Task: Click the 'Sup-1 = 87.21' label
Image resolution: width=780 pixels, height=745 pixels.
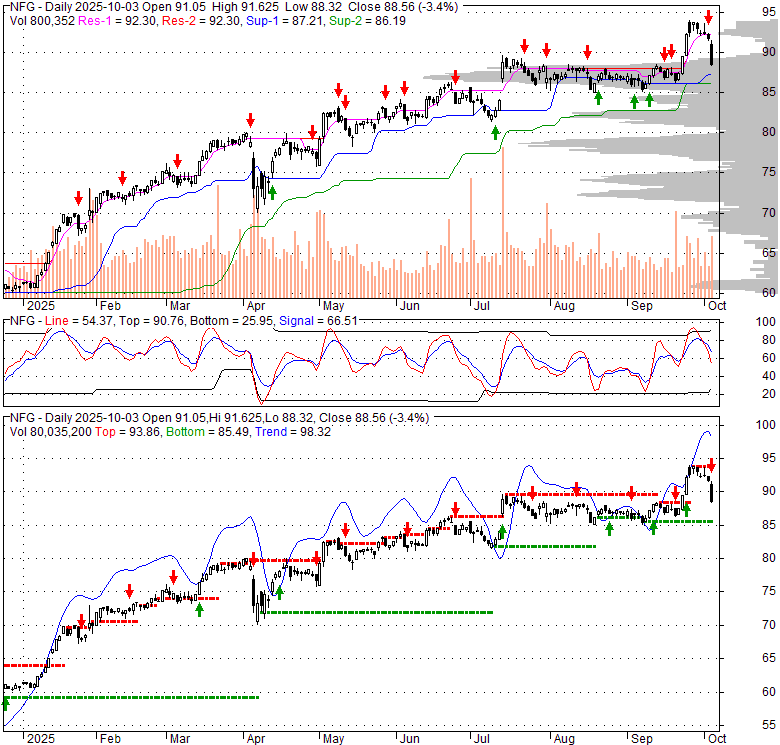Action: click(x=285, y=21)
